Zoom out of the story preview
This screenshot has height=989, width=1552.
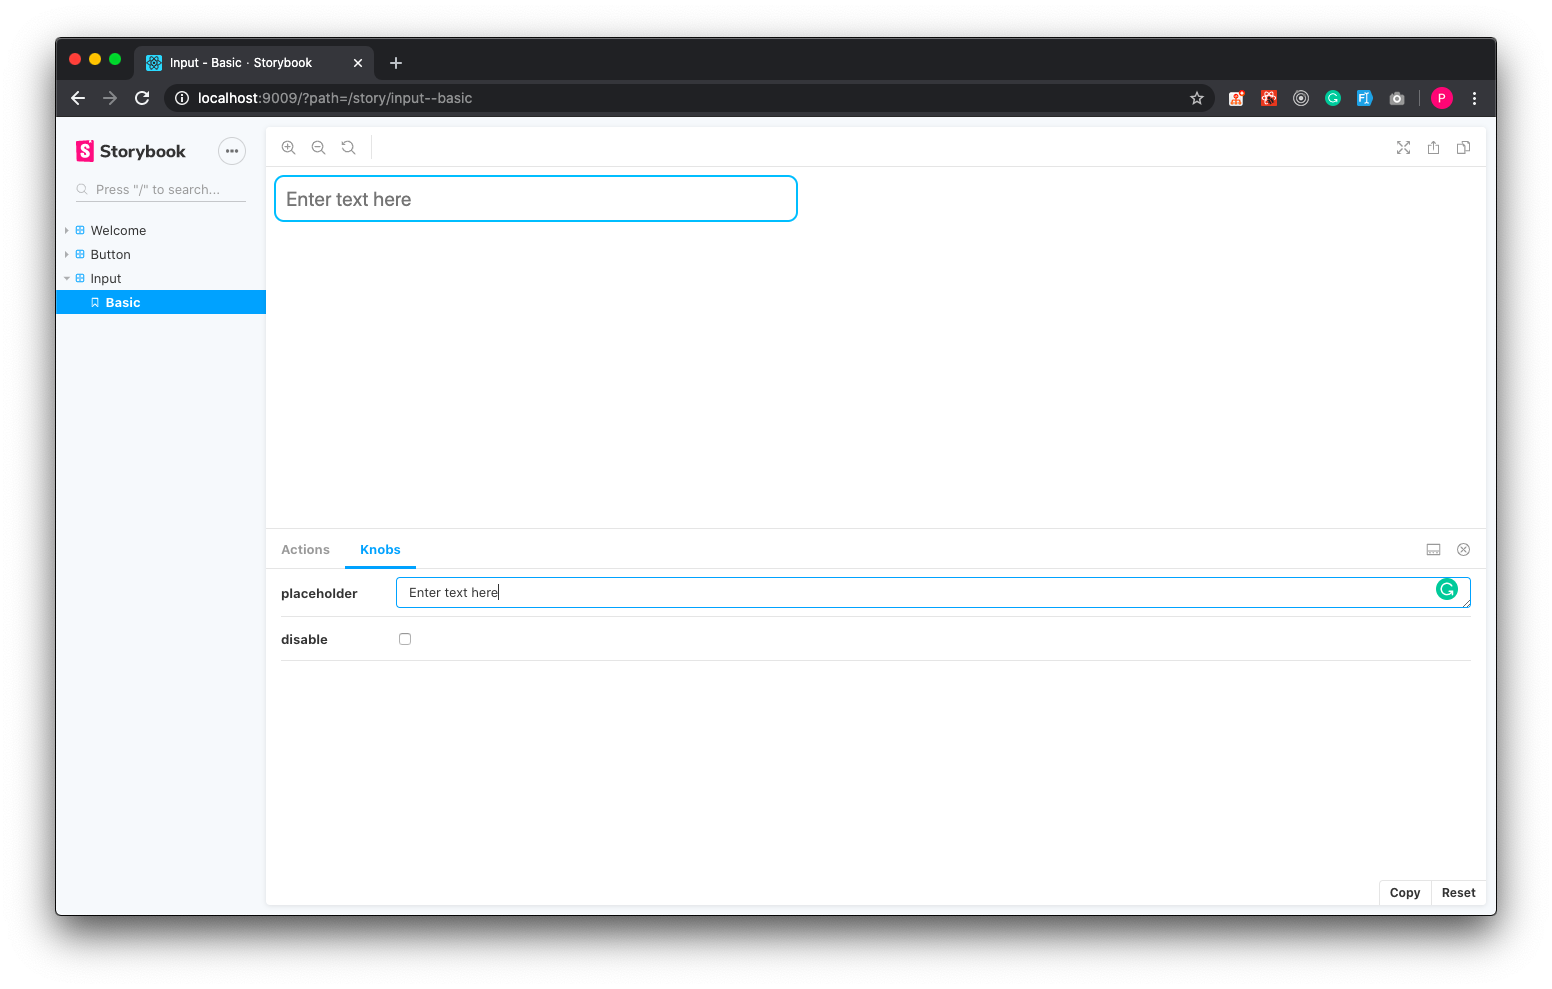pos(318,147)
